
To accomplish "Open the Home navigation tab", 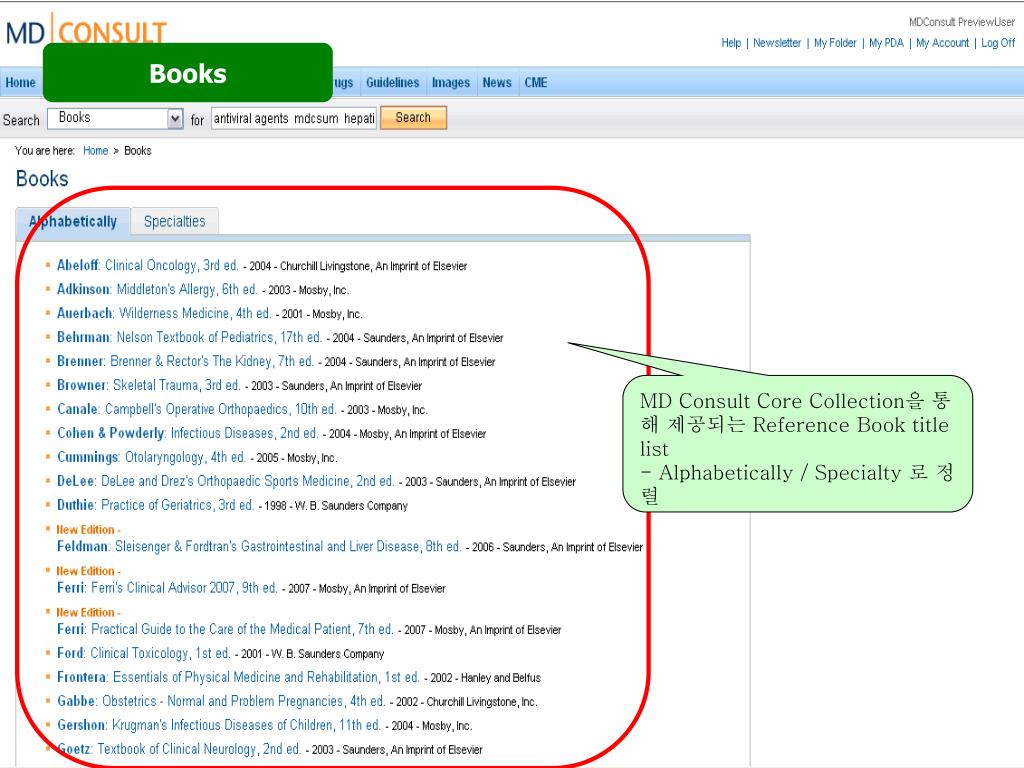I will (x=20, y=83).
